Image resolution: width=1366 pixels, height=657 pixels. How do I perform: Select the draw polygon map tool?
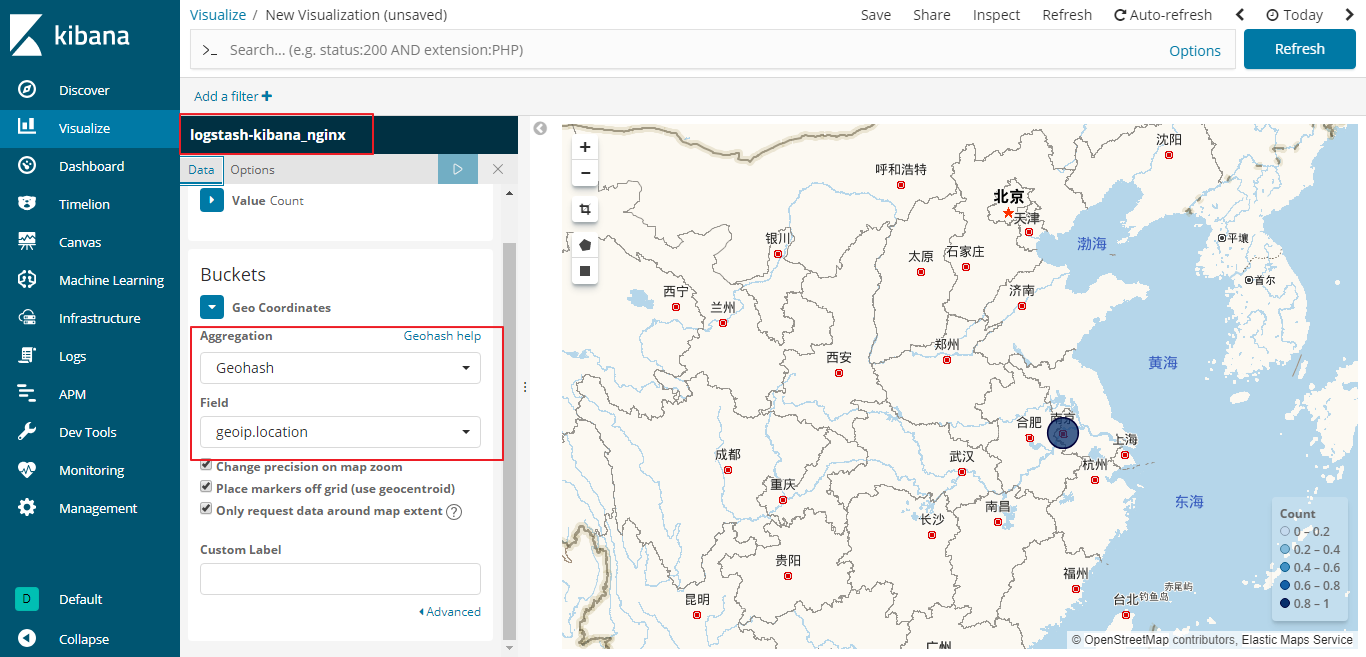[585, 244]
